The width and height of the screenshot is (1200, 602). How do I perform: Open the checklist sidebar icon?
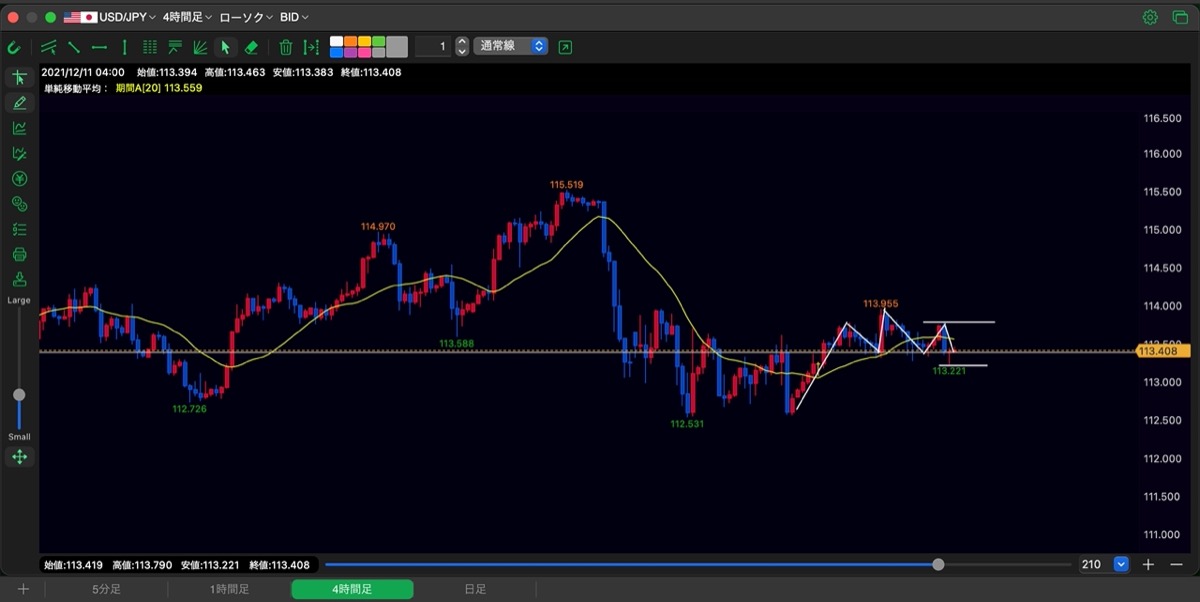[19, 229]
